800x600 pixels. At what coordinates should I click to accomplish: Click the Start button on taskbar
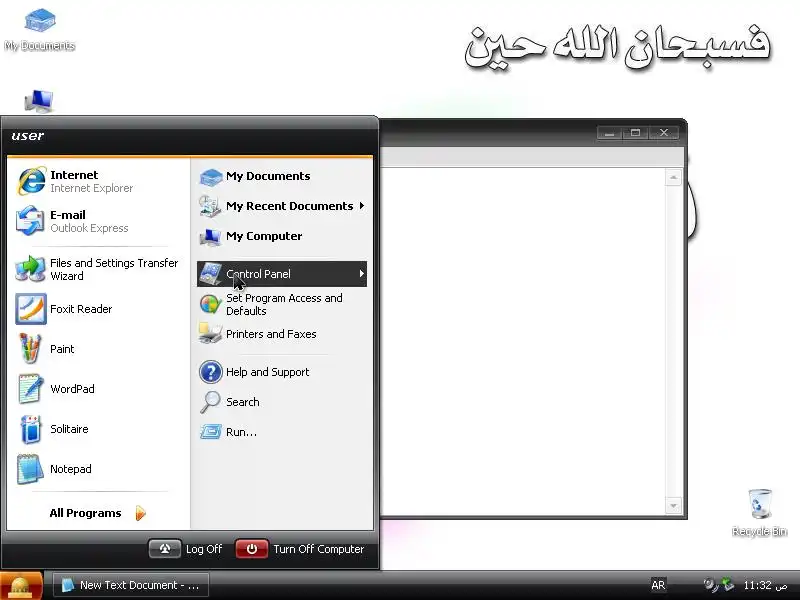coord(21,585)
